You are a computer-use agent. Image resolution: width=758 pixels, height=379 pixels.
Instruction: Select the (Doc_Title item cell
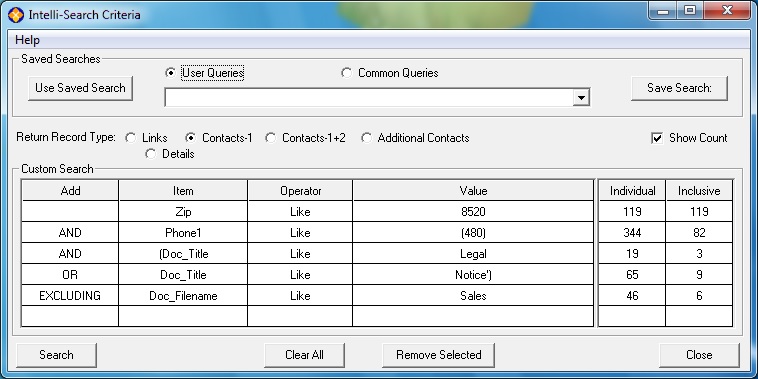click(x=183, y=253)
